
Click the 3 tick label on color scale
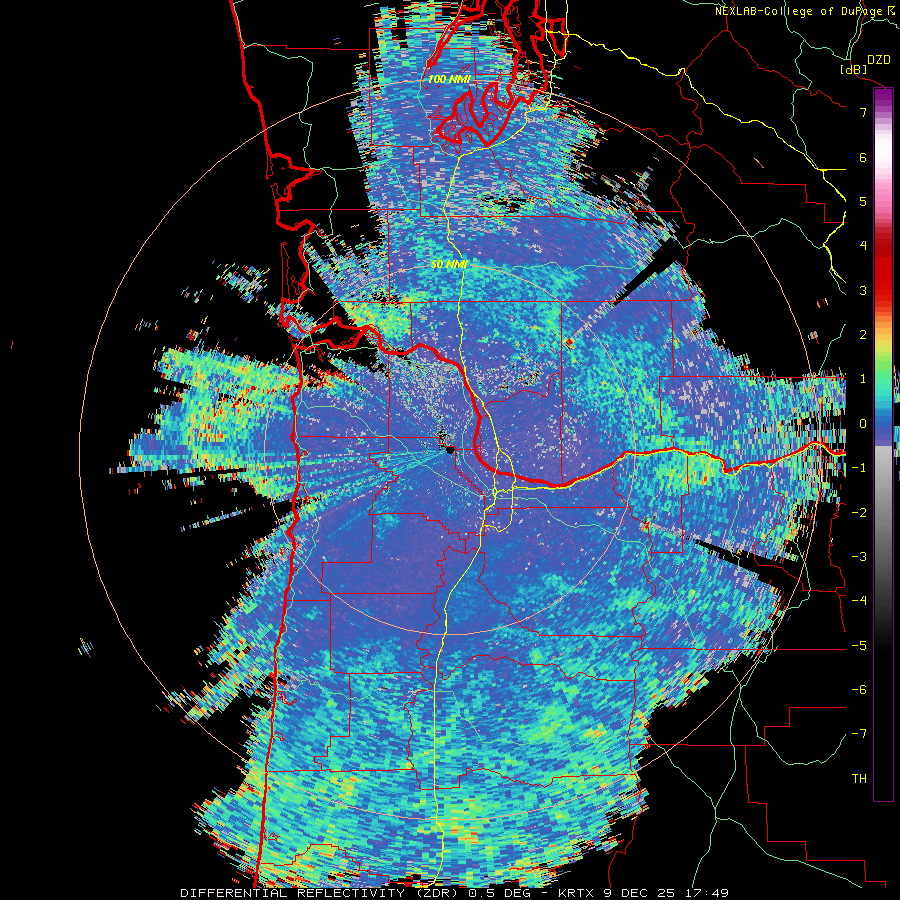coord(863,290)
